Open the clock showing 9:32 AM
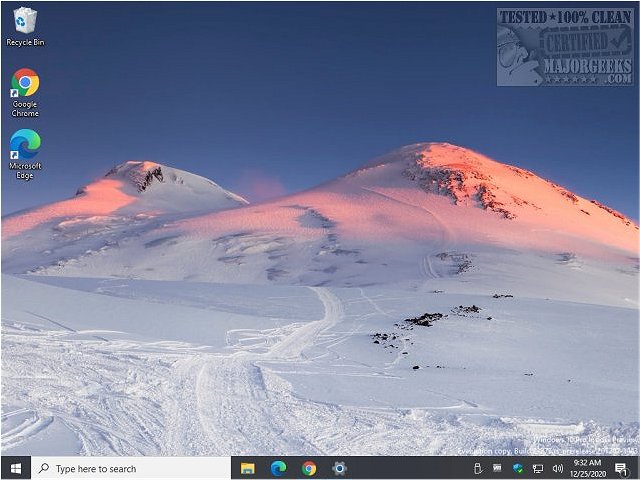Viewport: 640px width, 480px height. coord(587,462)
